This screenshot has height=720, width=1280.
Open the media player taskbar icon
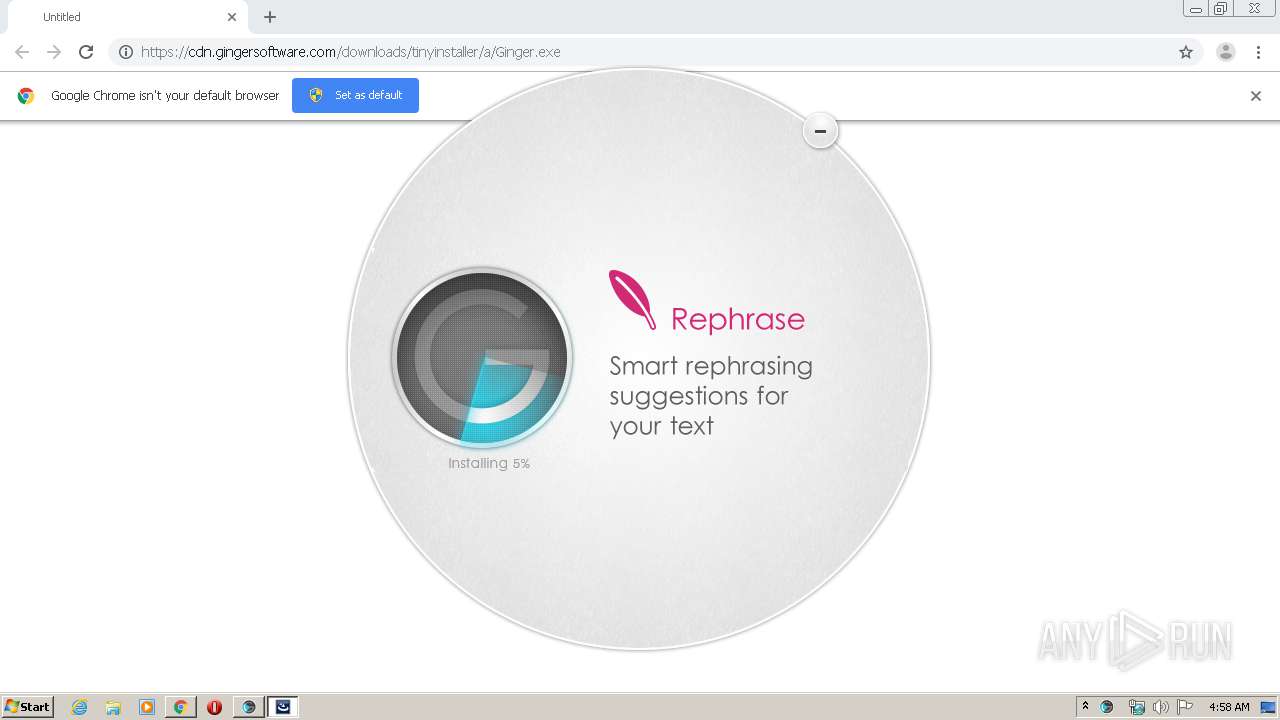click(147, 707)
